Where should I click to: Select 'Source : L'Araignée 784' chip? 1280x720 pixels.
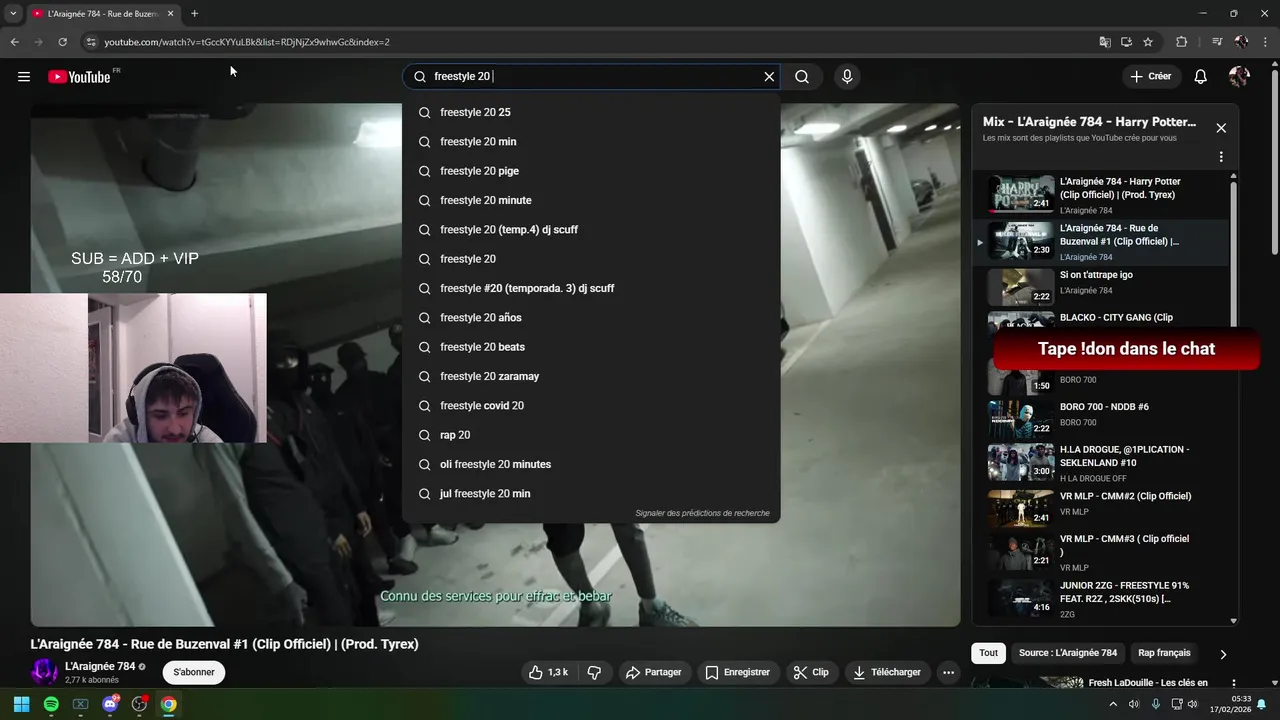pyautogui.click(x=1068, y=653)
